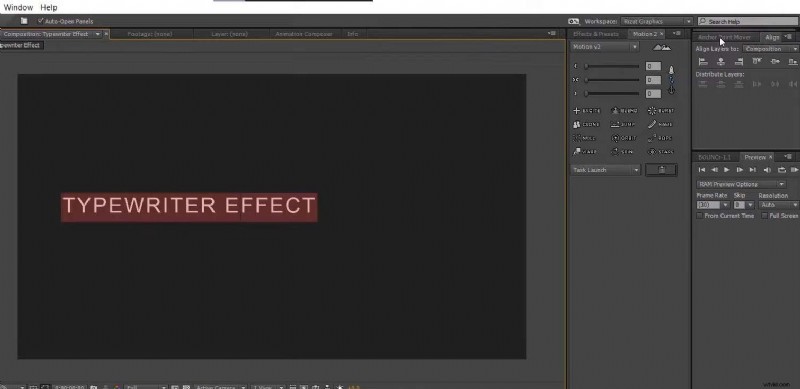Select the Jump tool in Motion v2

624,125
